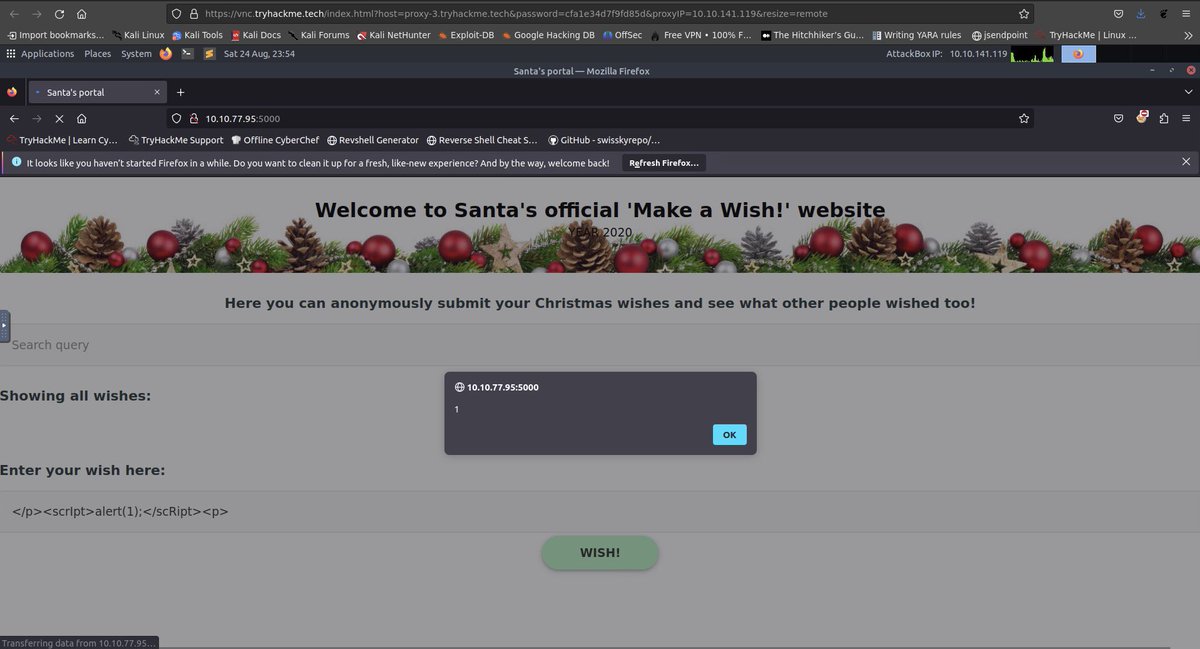
Task: Open OffSec bookmark
Action: point(622,35)
